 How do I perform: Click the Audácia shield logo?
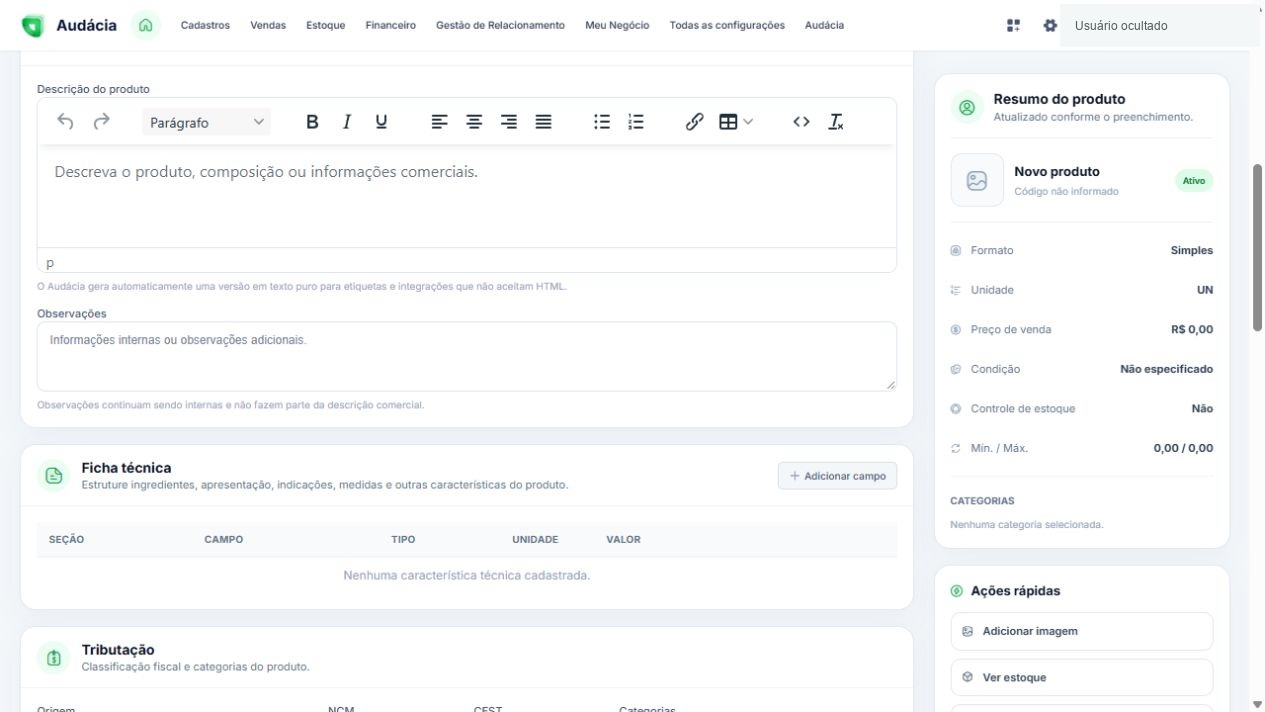tap(33, 25)
